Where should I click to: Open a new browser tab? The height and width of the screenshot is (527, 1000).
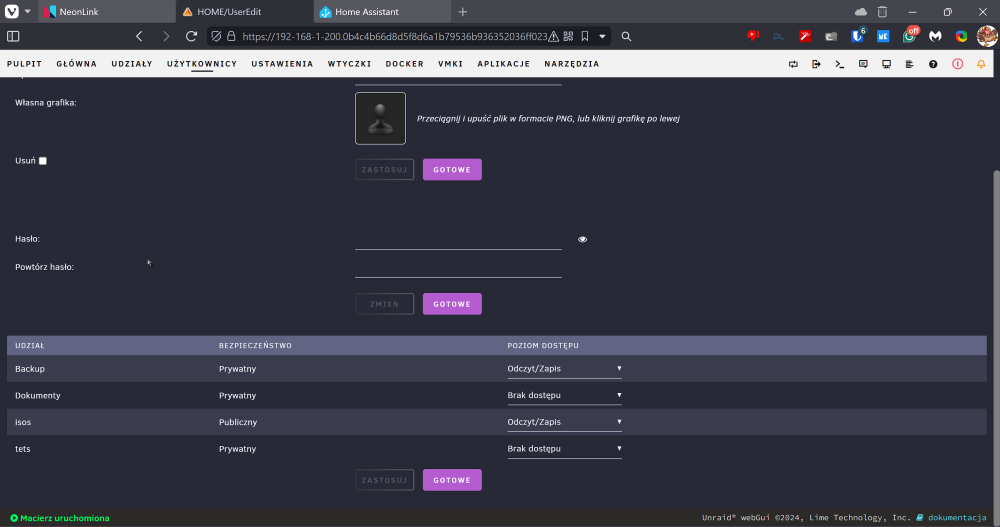463,11
